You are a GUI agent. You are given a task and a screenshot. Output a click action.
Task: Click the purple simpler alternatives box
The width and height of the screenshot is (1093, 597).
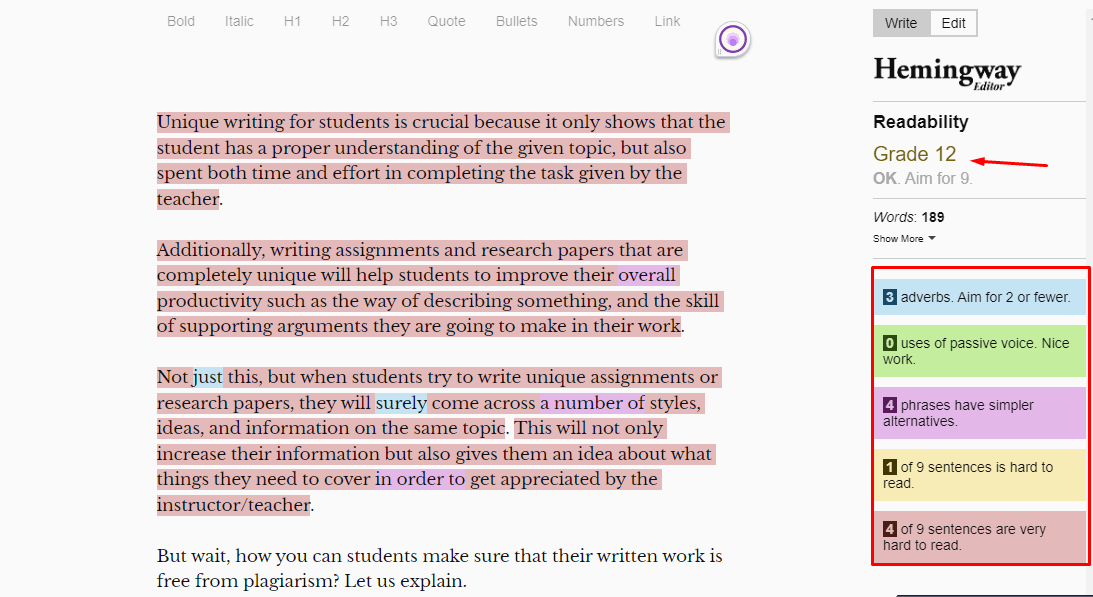coord(979,413)
